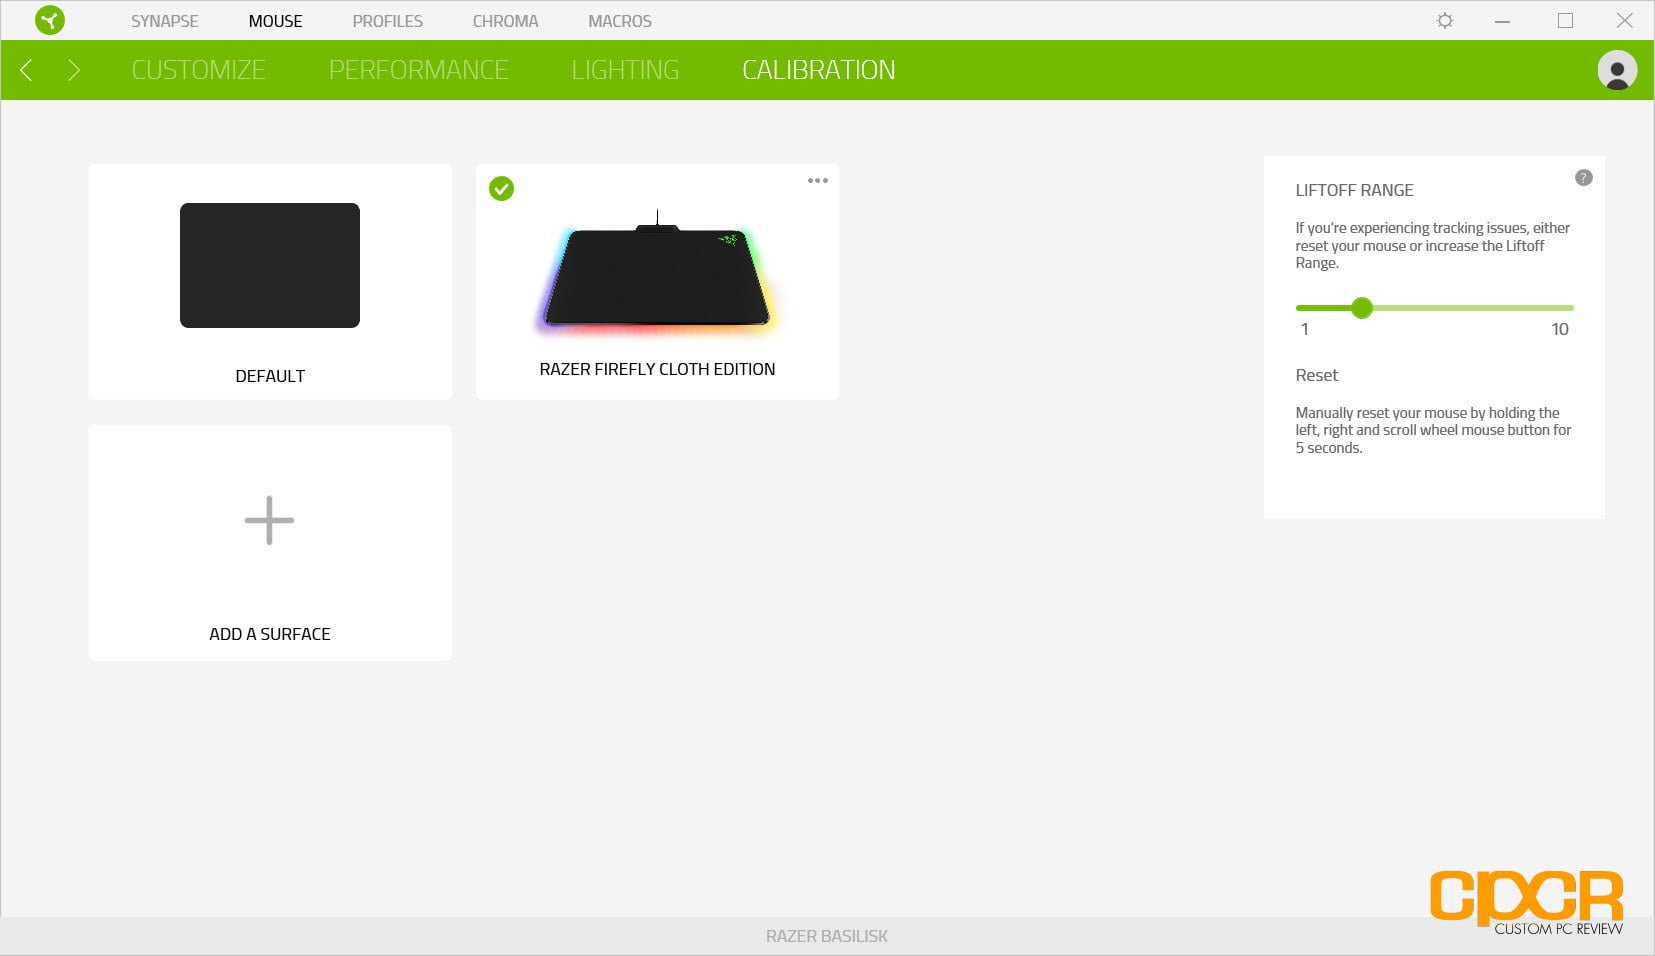Switch to the PERFORMANCE section
The image size is (1655, 956).
point(418,70)
